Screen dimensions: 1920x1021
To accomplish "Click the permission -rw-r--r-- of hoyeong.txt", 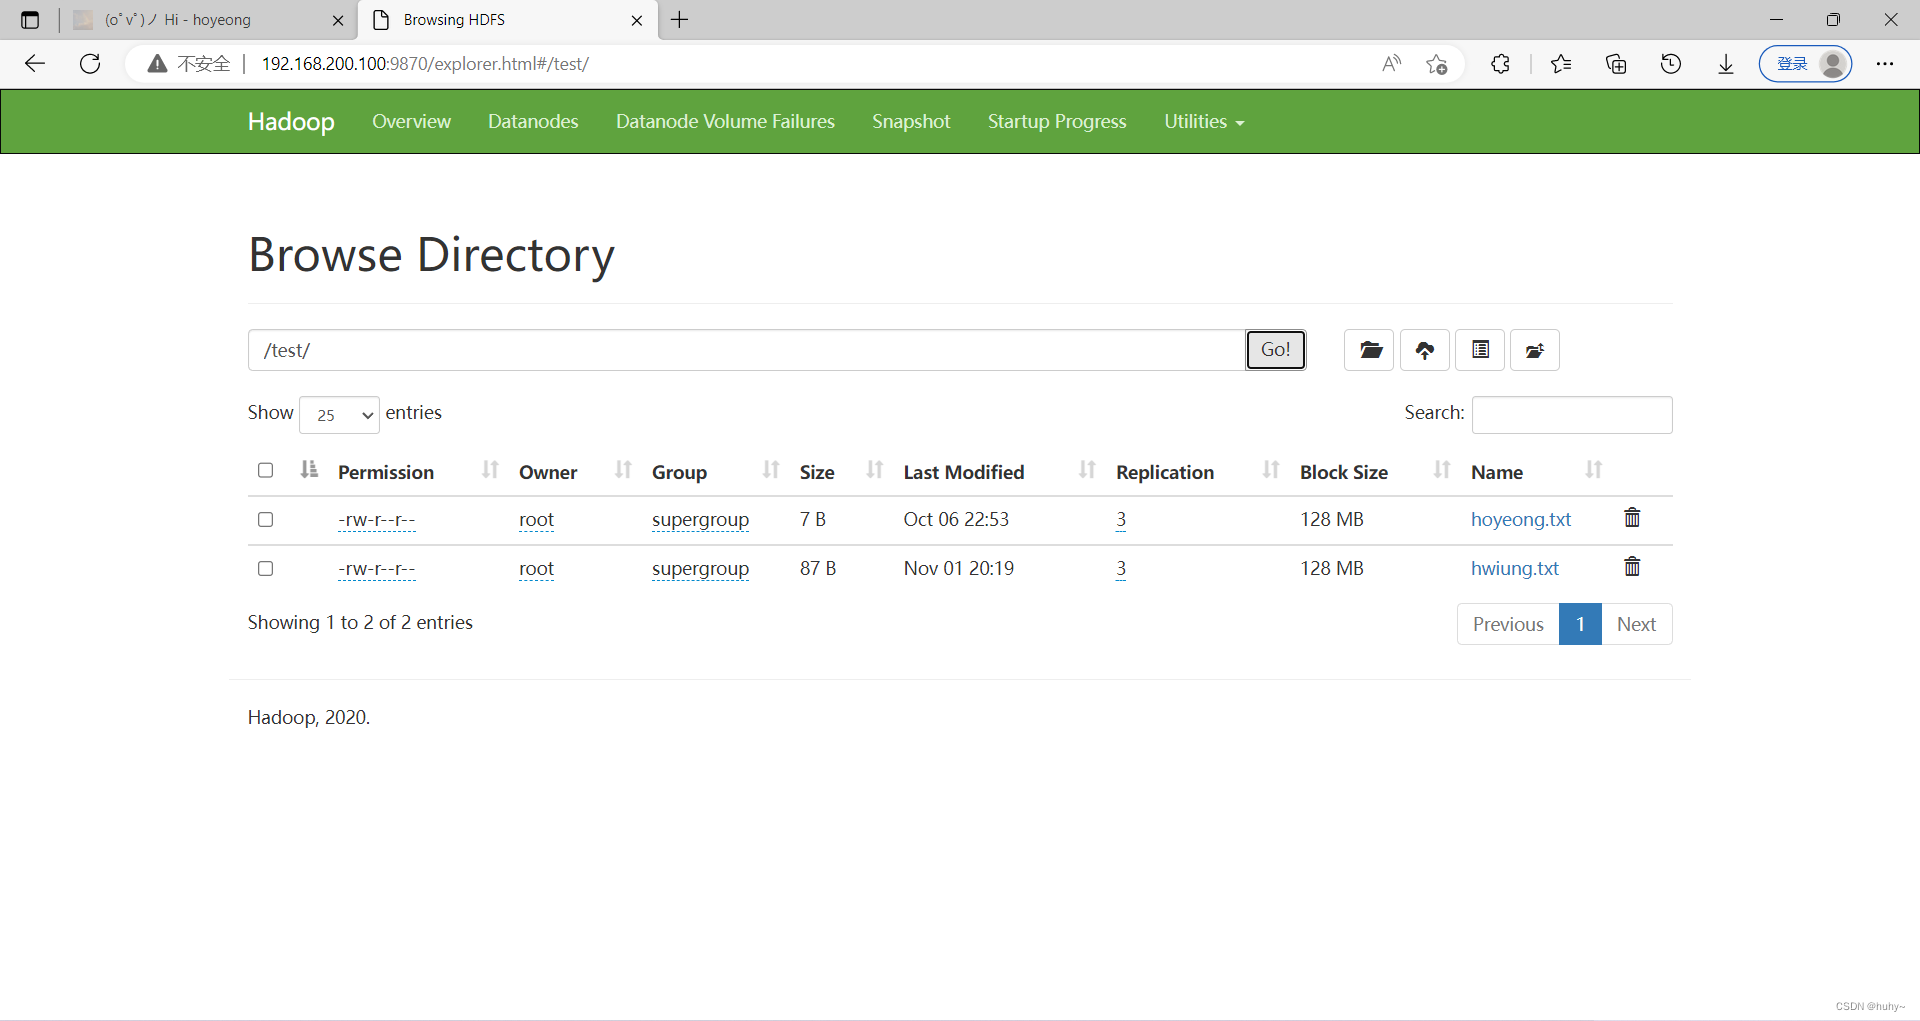I will point(377,519).
